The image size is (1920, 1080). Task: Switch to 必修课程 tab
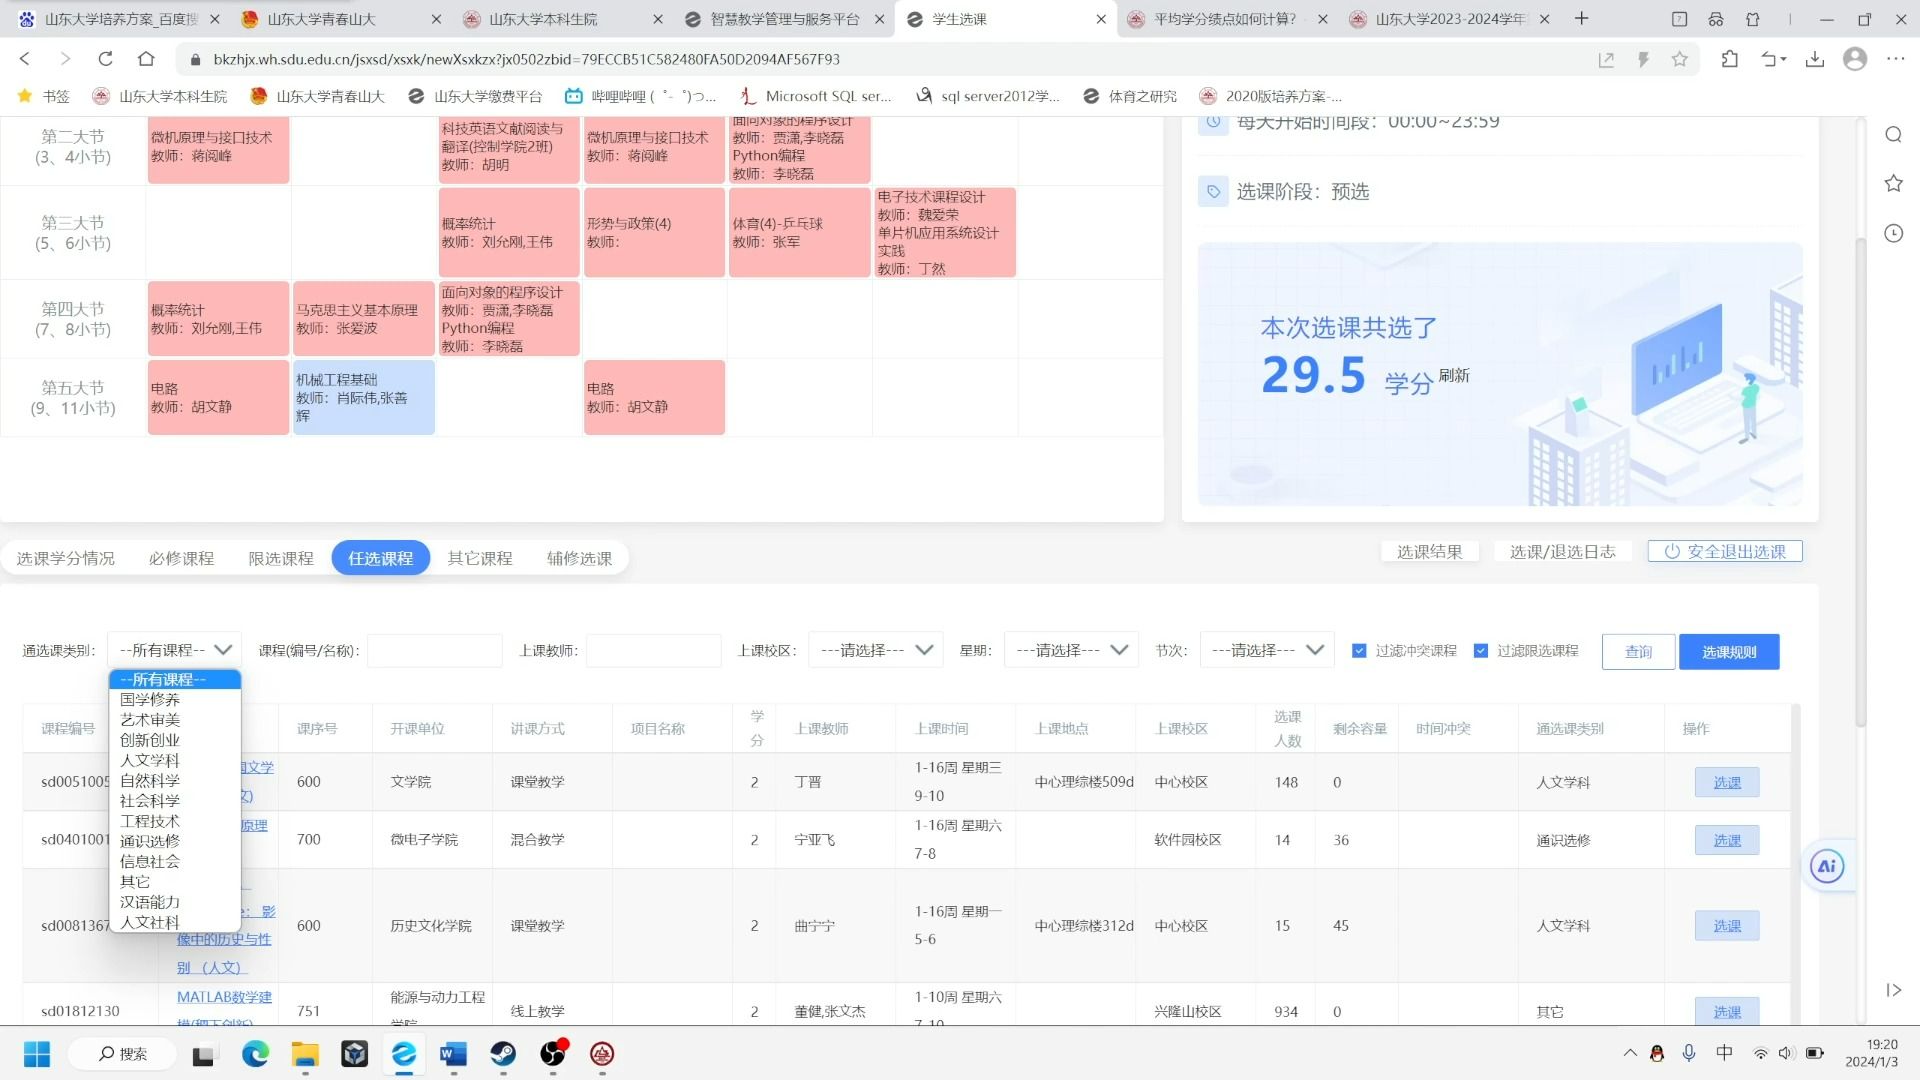click(182, 558)
